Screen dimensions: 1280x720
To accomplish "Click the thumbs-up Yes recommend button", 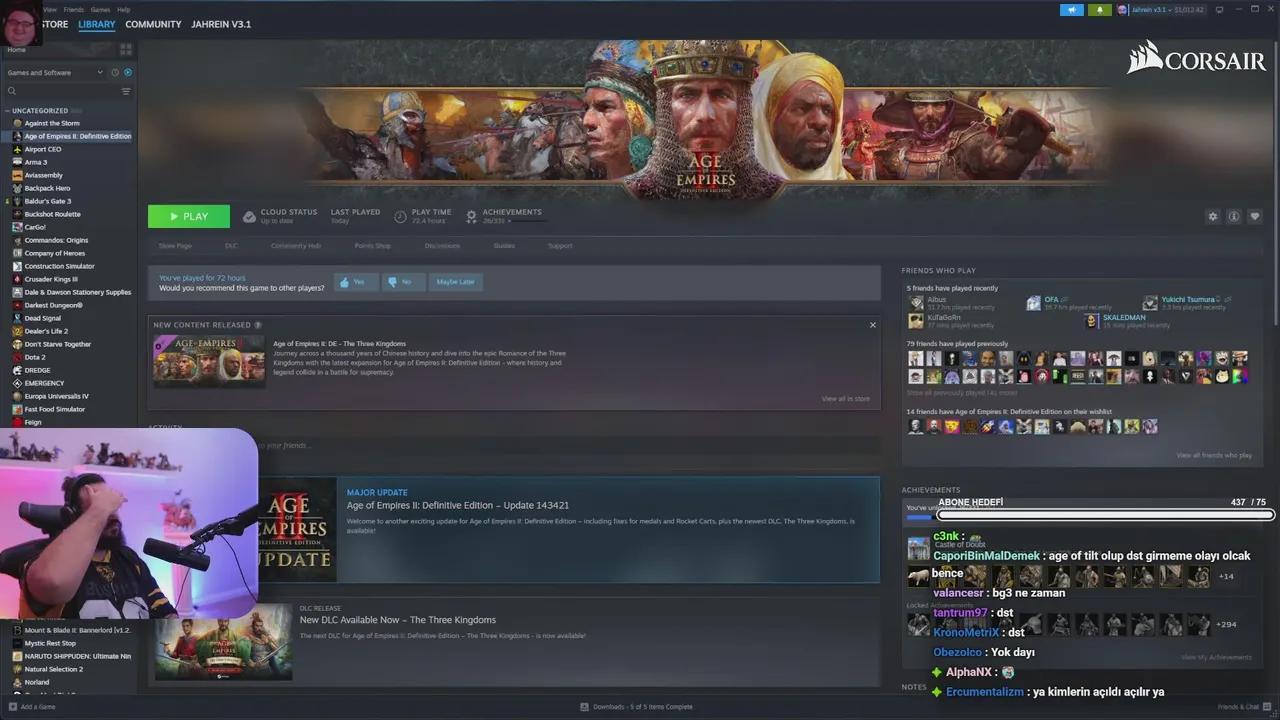I will [x=356, y=282].
